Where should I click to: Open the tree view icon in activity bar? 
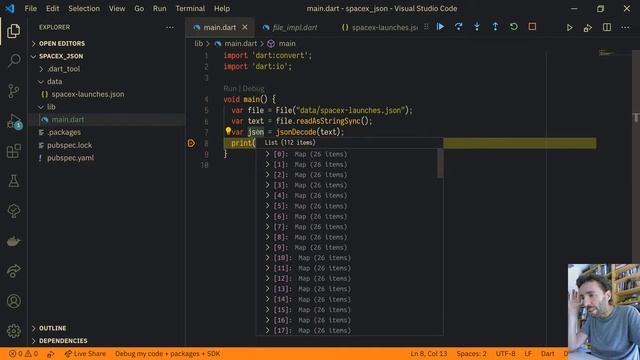(x=13, y=211)
